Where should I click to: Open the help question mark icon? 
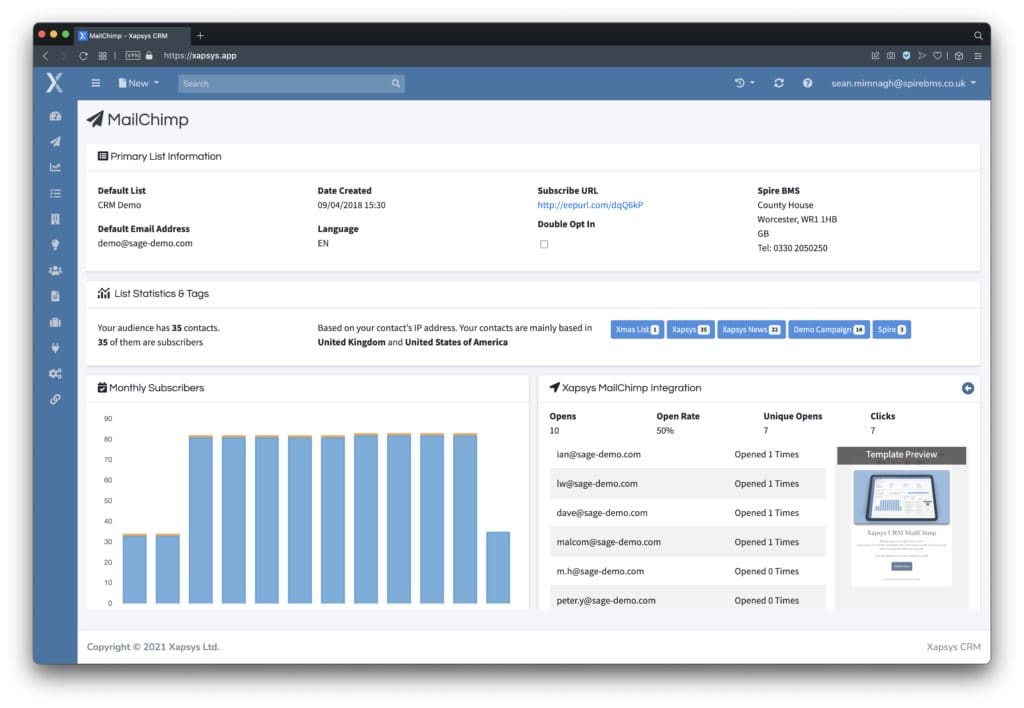pyautogui.click(x=807, y=83)
